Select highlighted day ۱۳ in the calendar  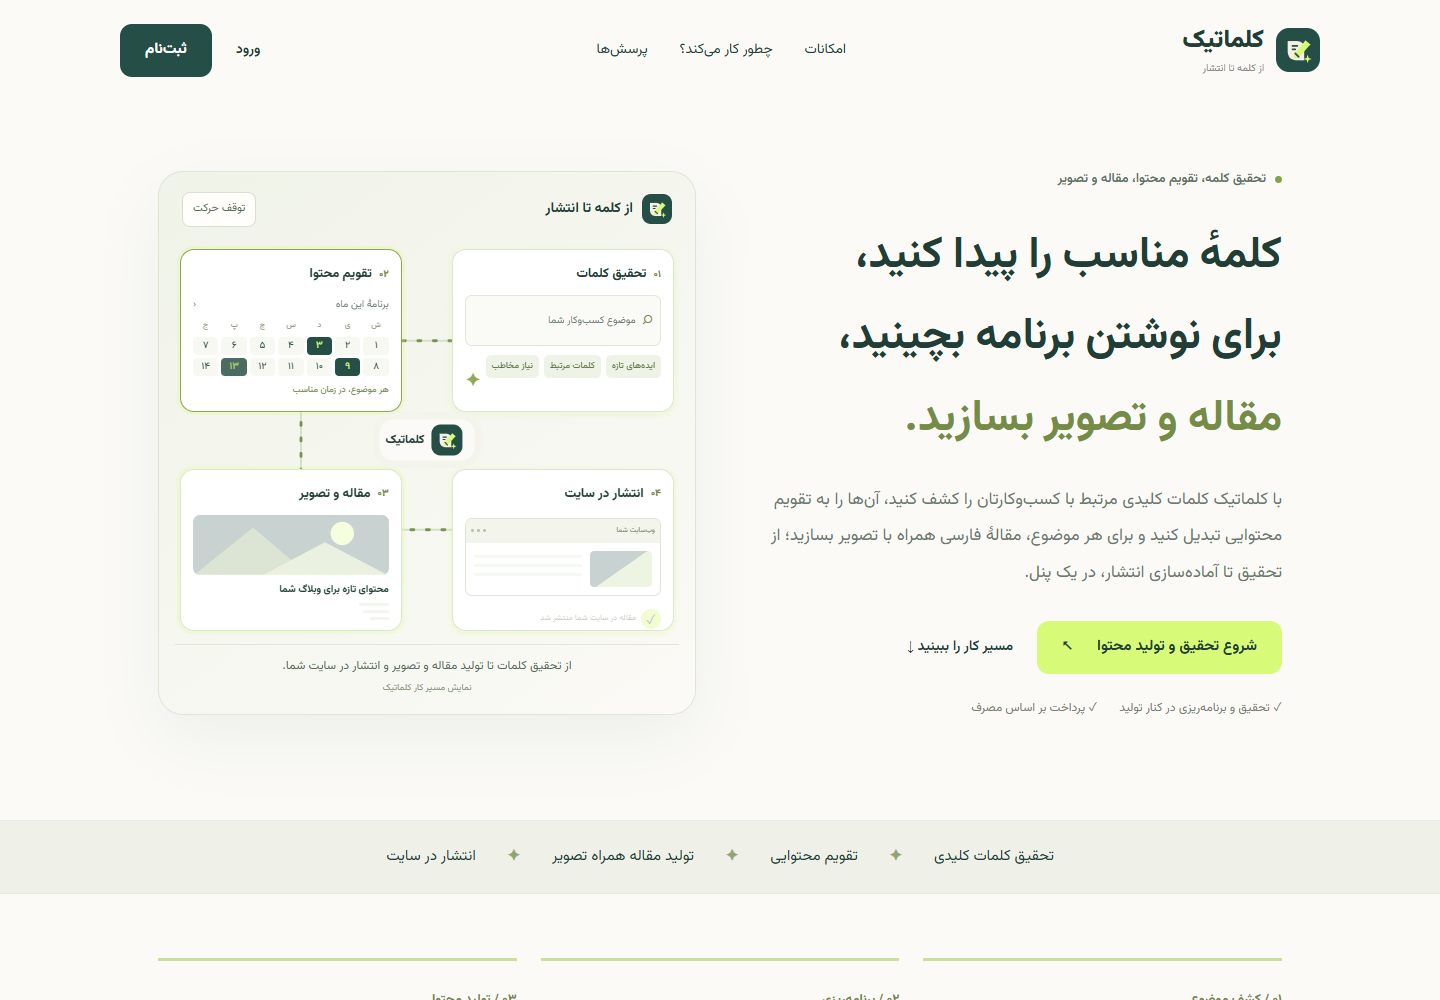pos(234,366)
